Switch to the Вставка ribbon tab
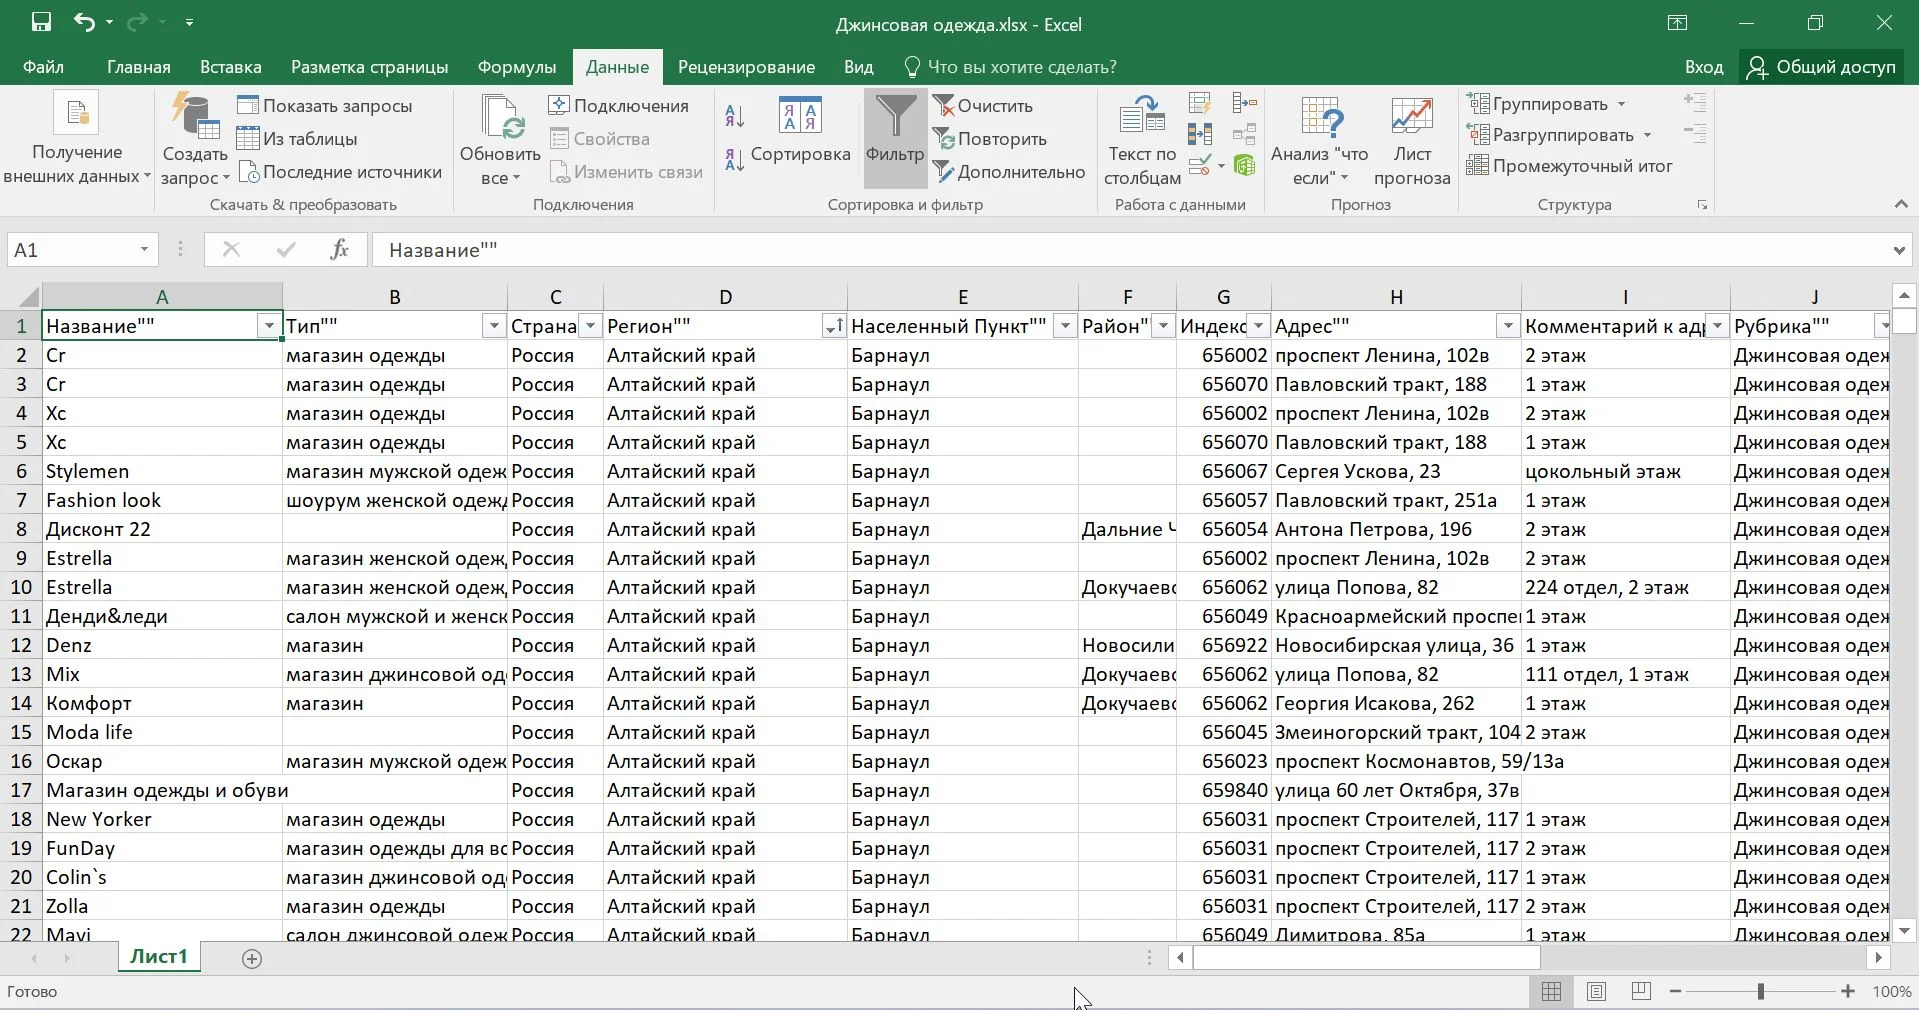The width and height of the screenshot is (1919, 1010). point(231,67)
